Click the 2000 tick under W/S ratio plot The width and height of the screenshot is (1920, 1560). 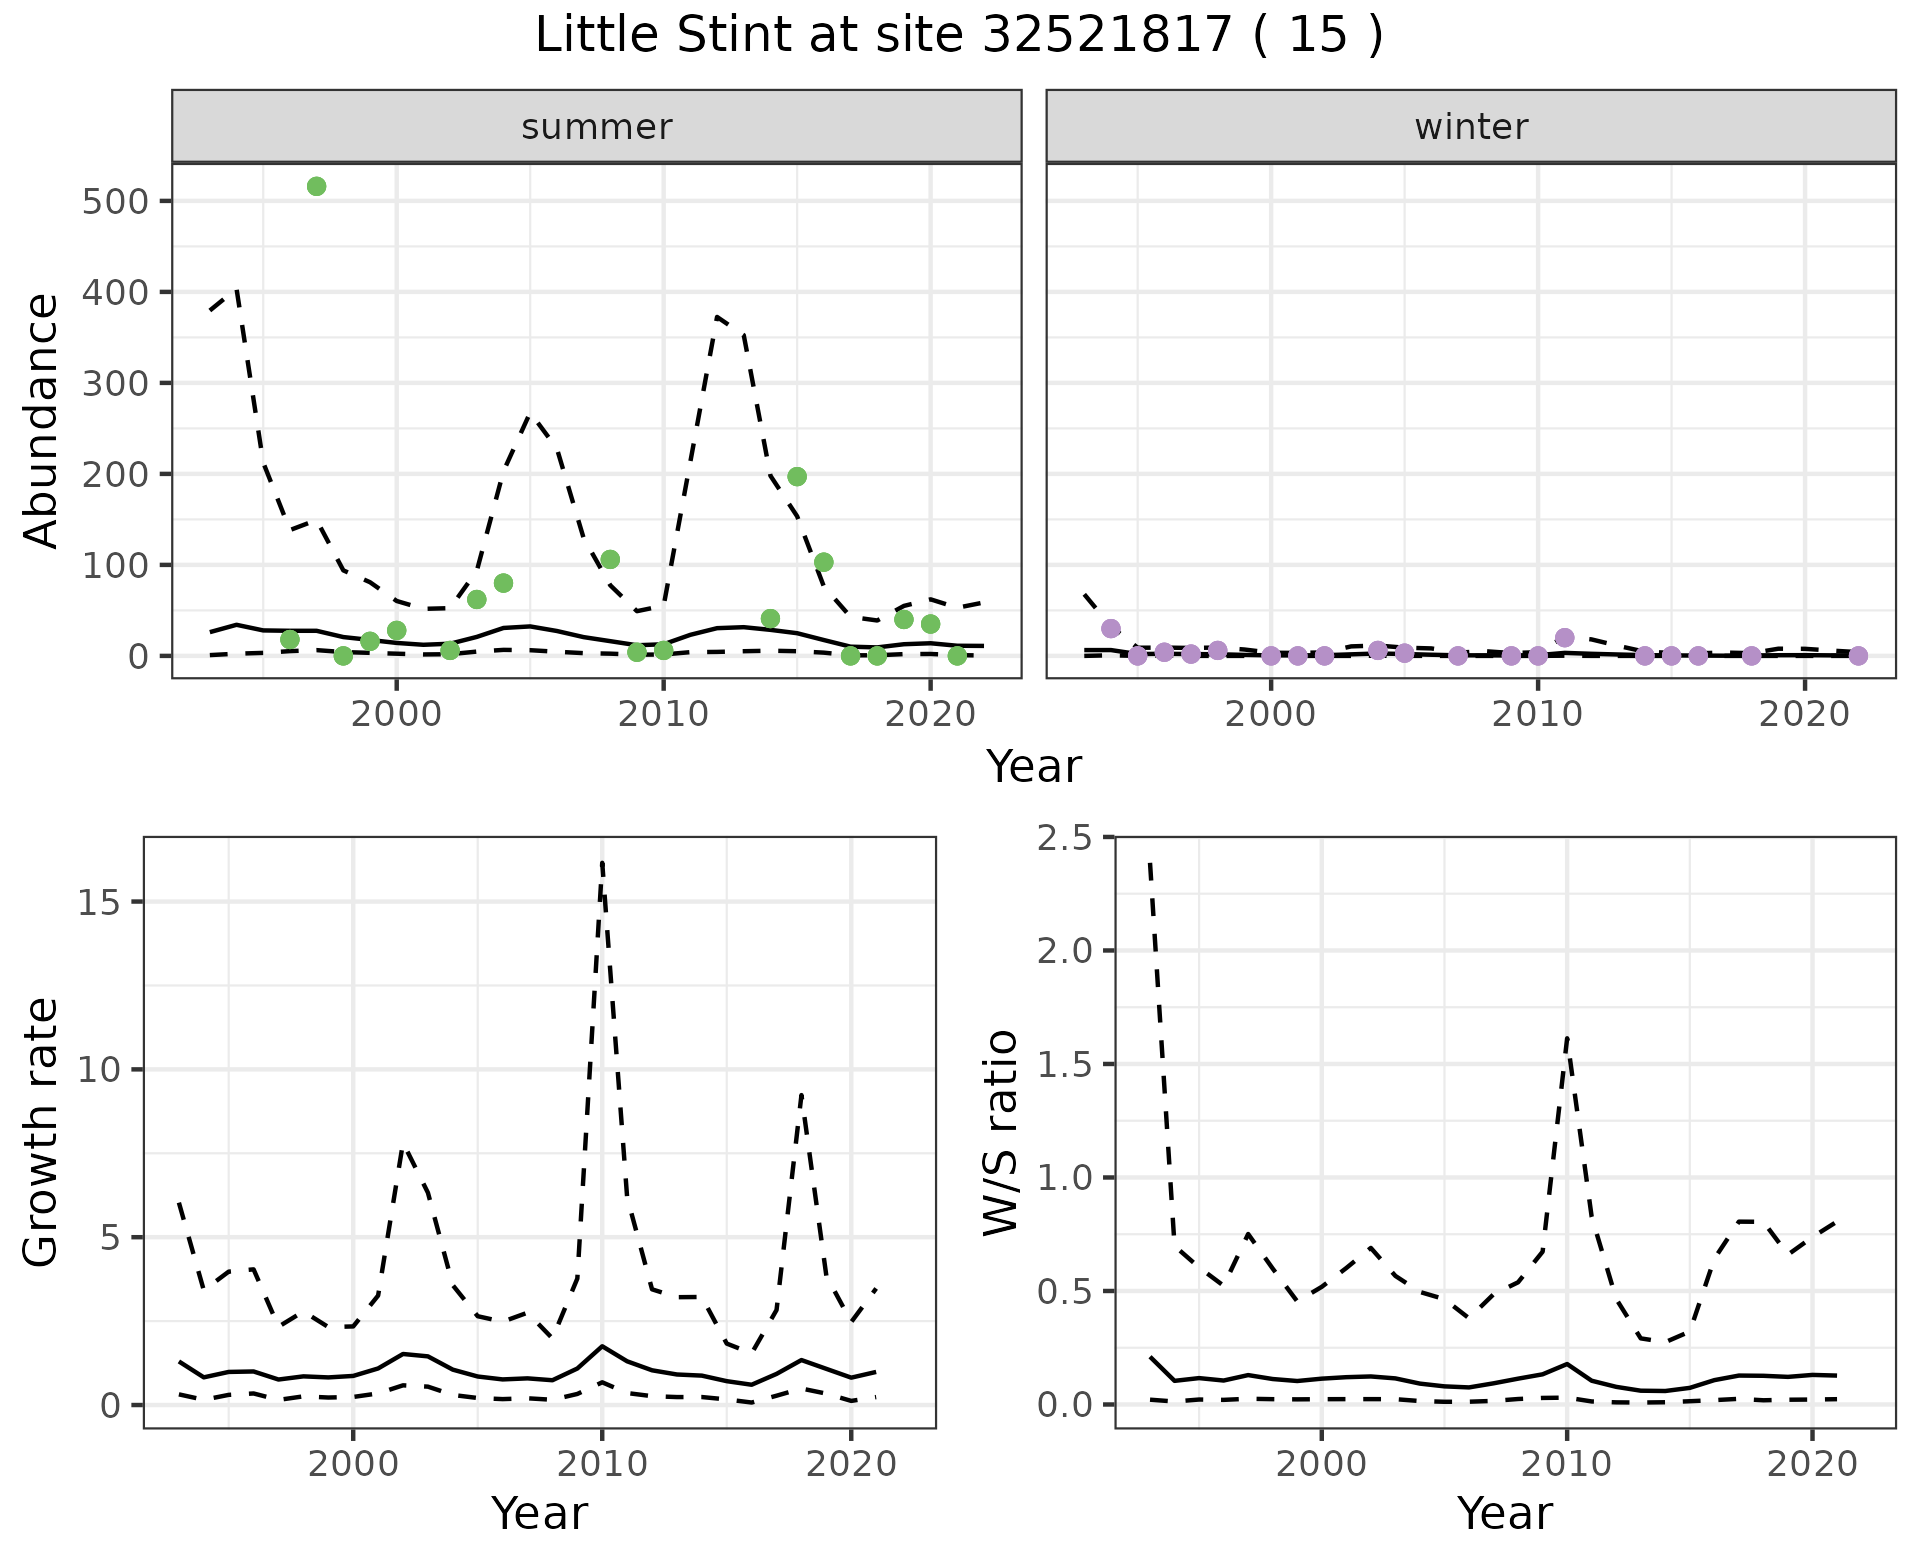pyautogui.click(x=1321, y=1465)
